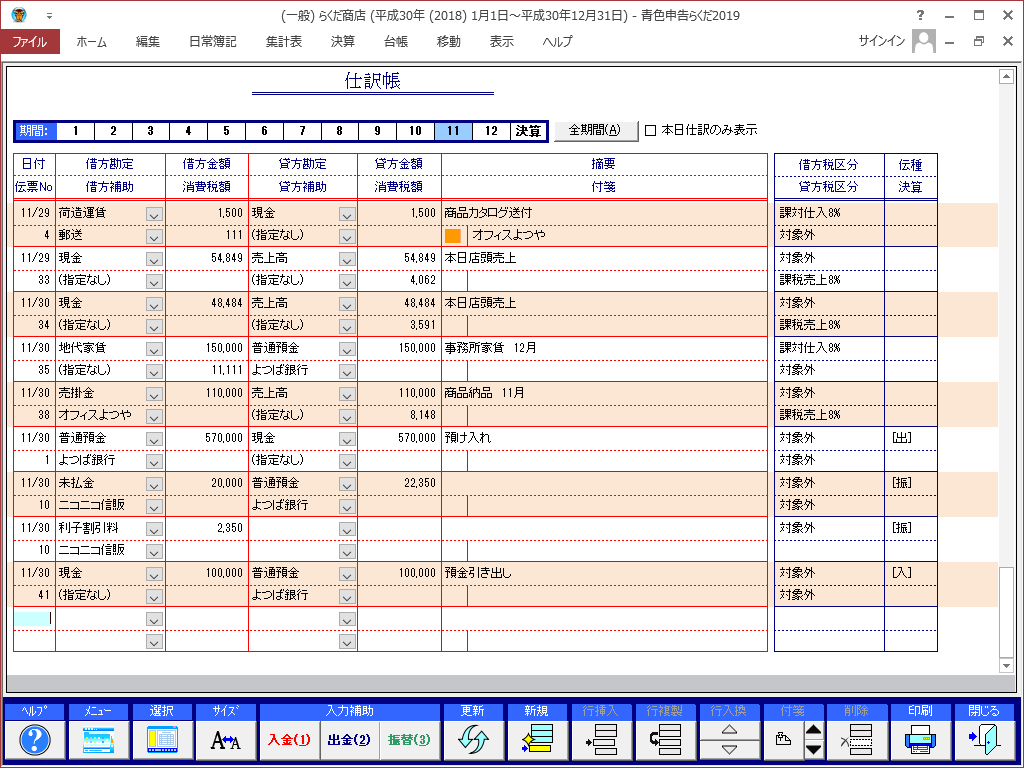Click the 商品カタログ送付 description cell
This screenshot has height=768, width=1024.
coord(604,214)
